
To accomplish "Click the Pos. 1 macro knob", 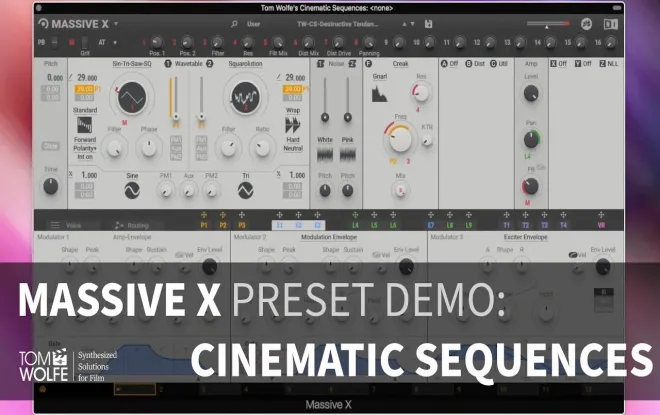I will (x=157, y=42).
